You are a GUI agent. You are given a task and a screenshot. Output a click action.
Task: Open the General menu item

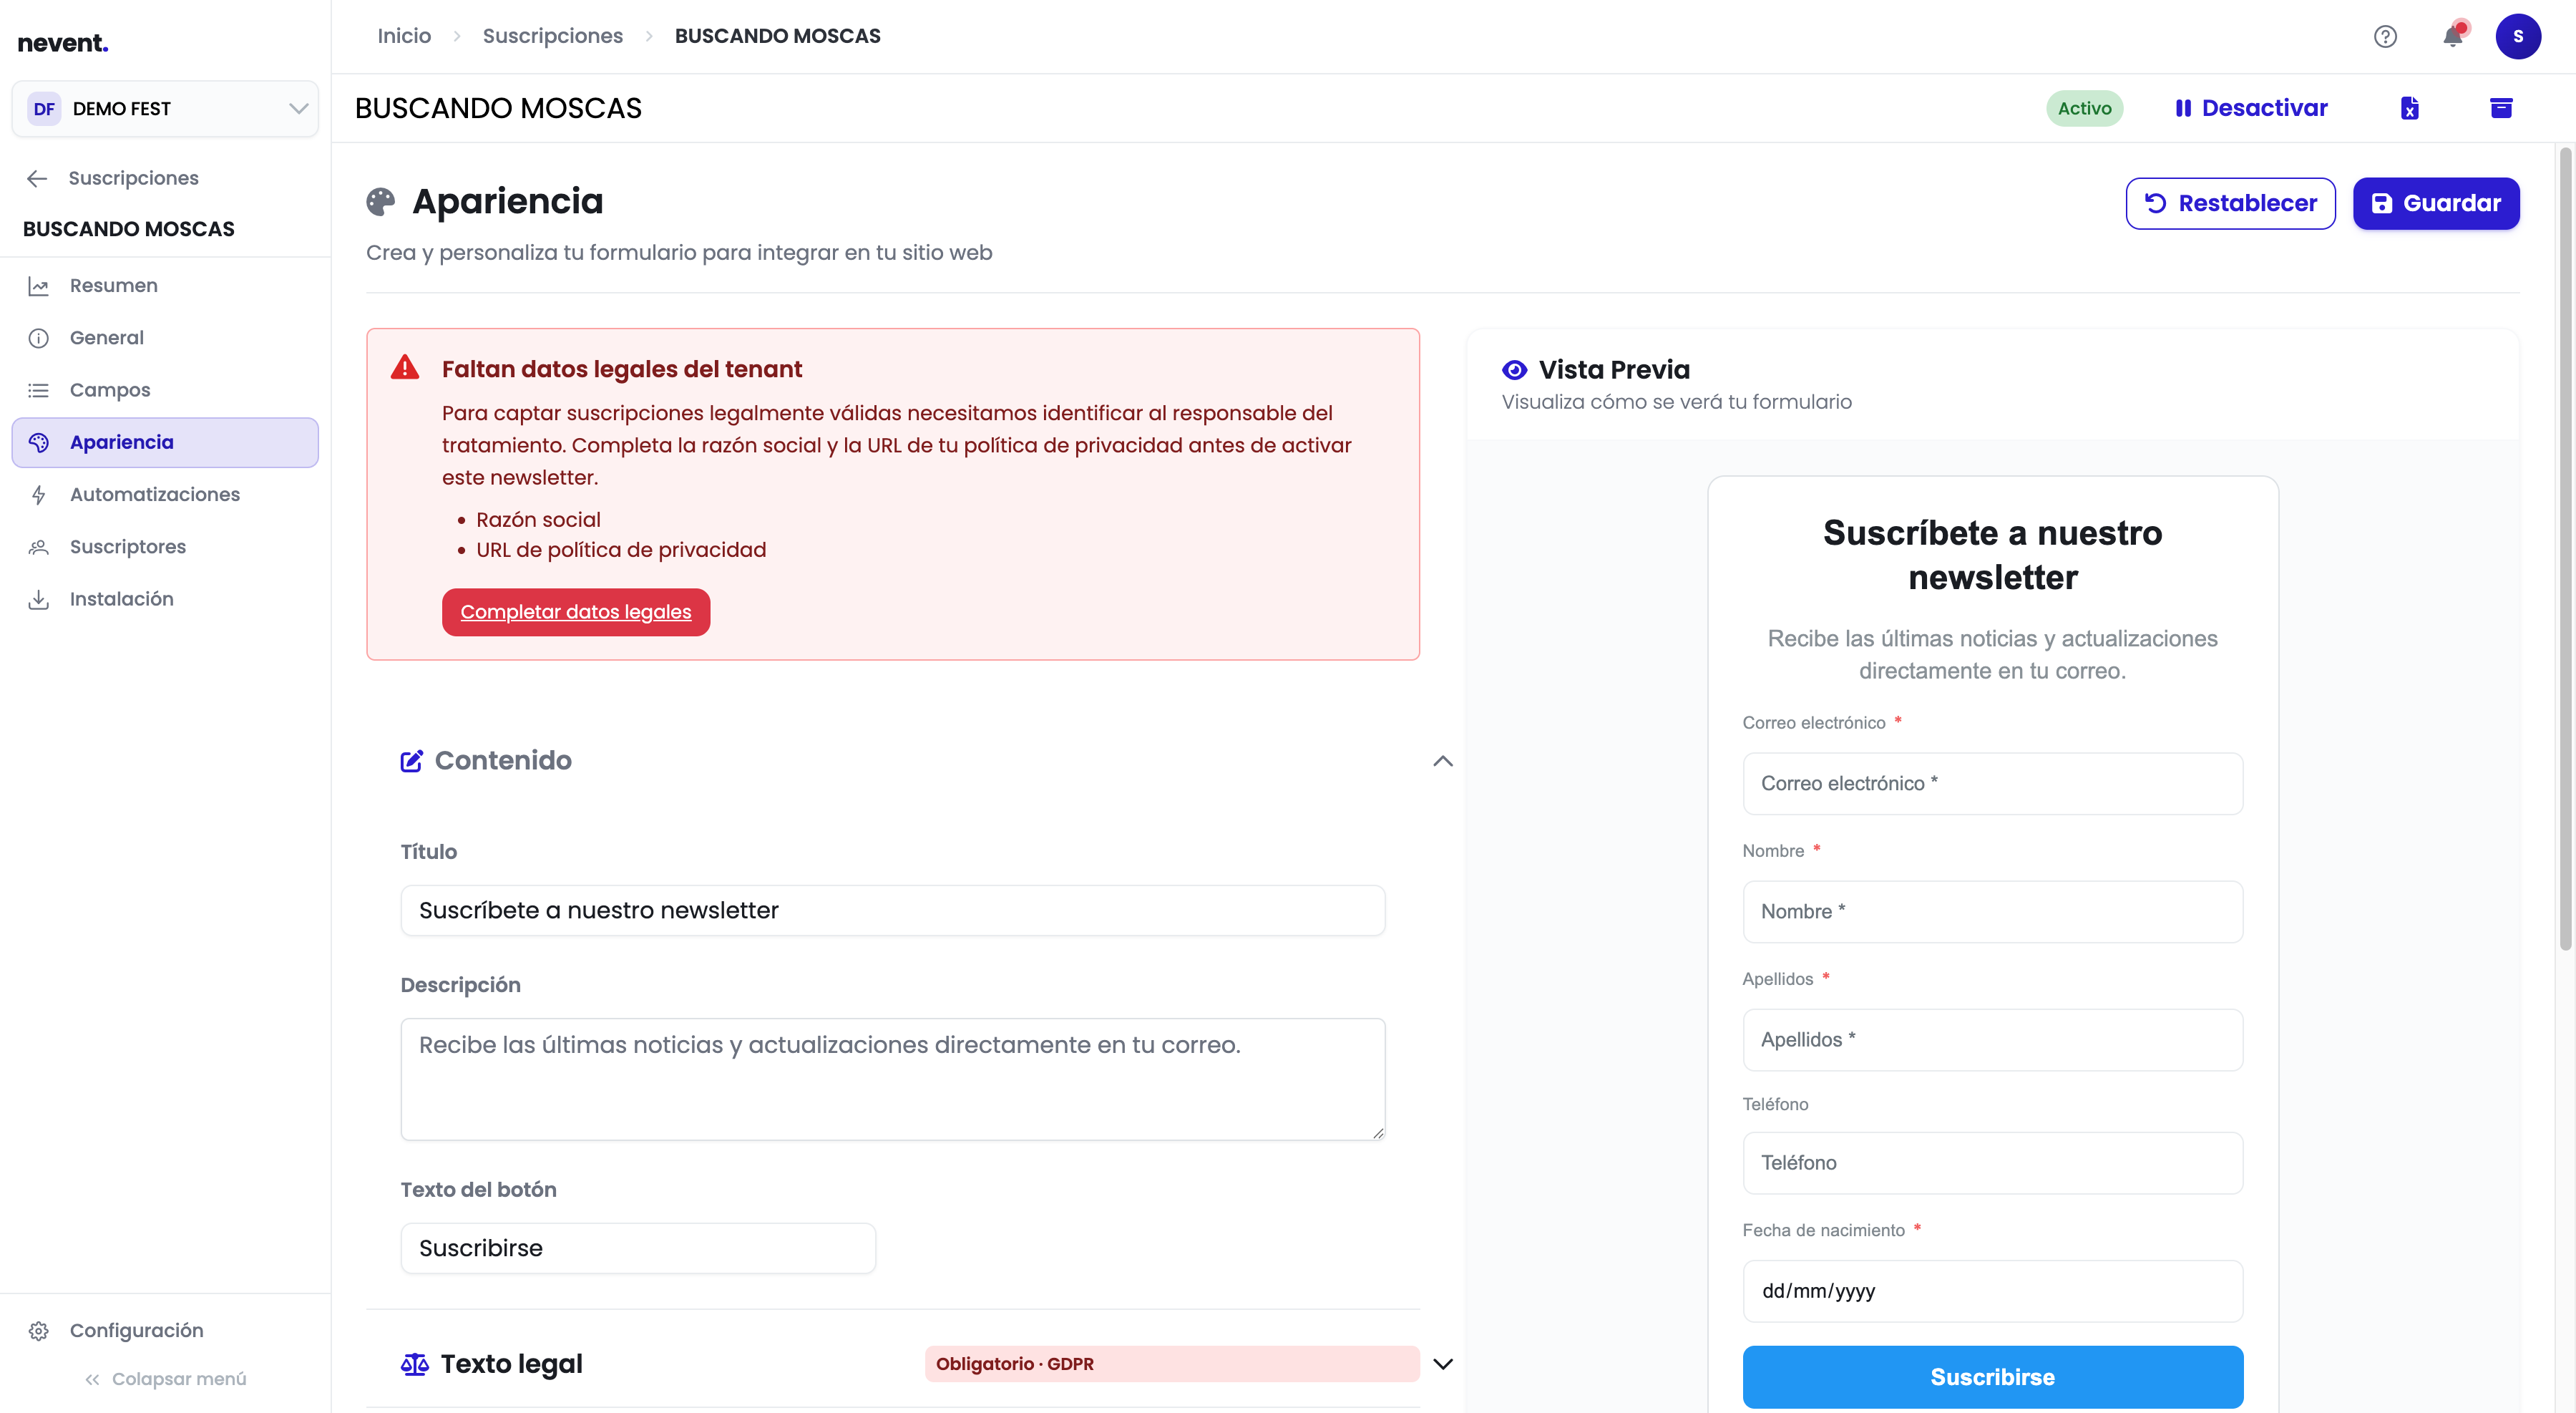(x=165, y=338)
